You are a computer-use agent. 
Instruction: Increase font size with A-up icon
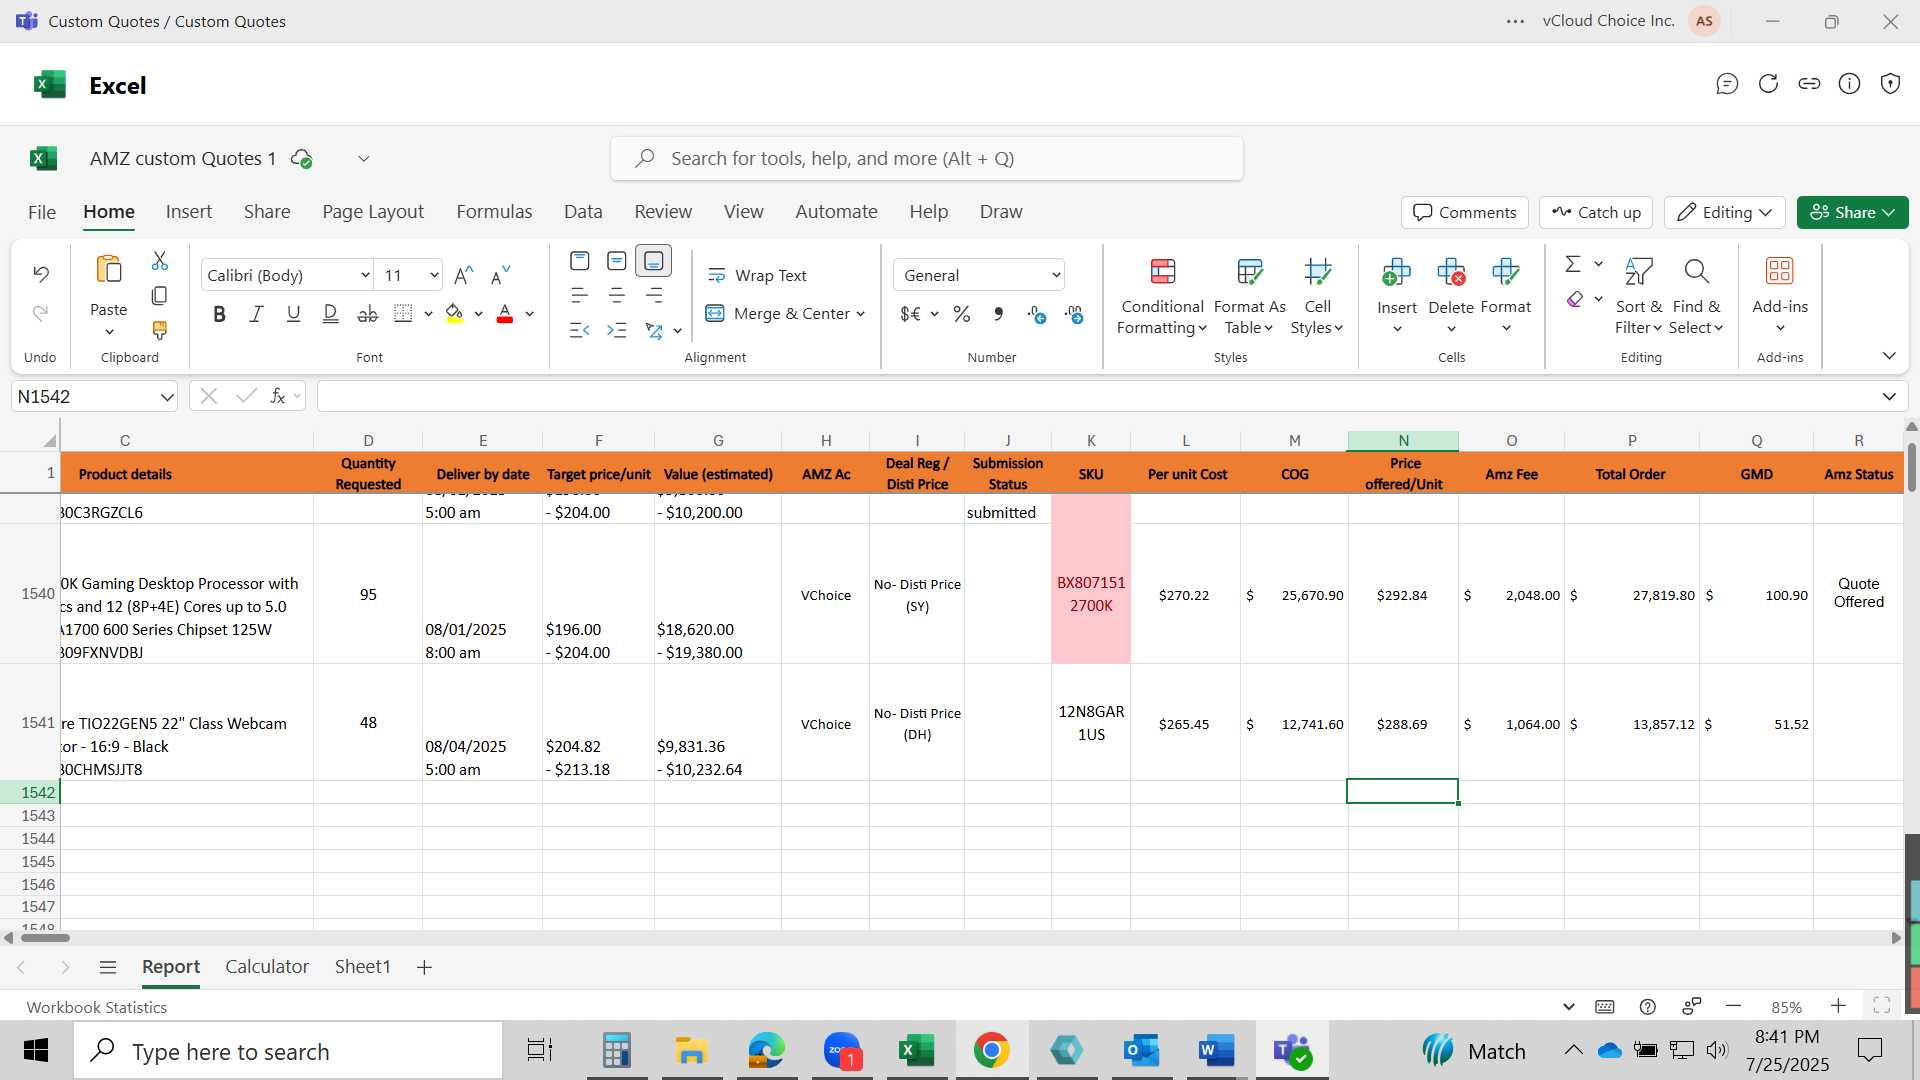(464, 275)
